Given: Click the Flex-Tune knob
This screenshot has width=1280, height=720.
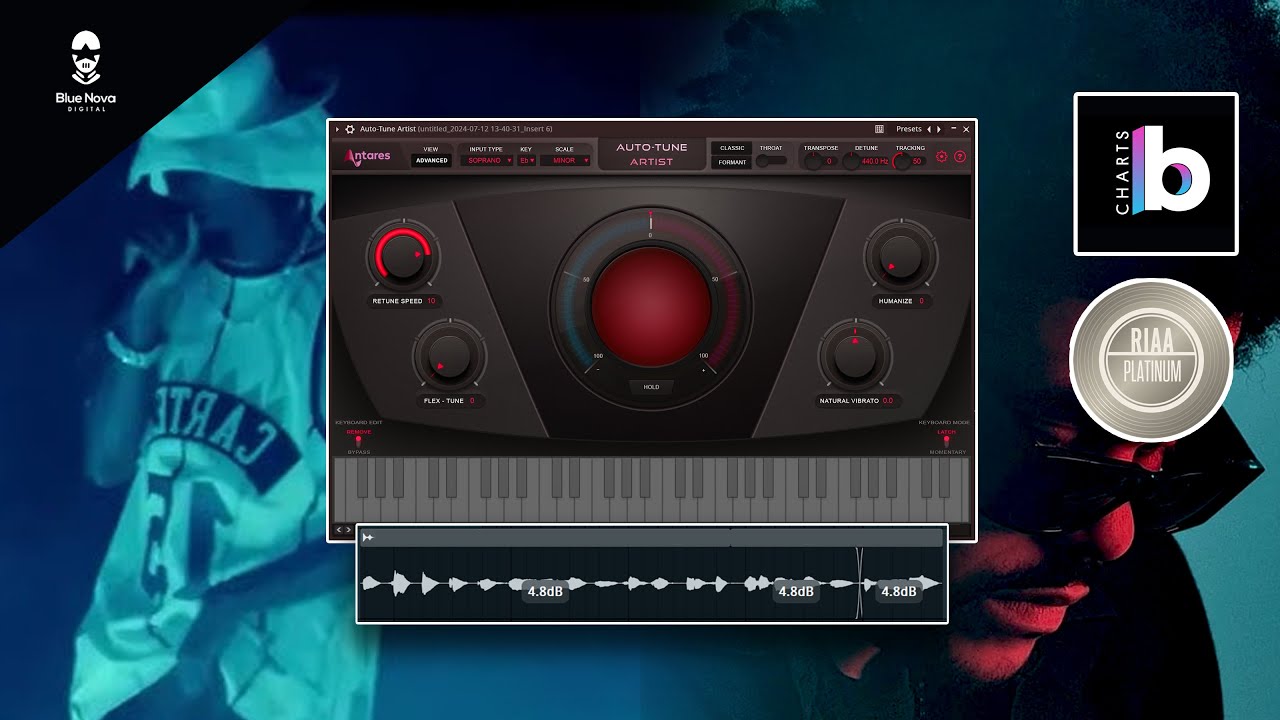Looking at the screenshot, I should (x=449, y=355).
